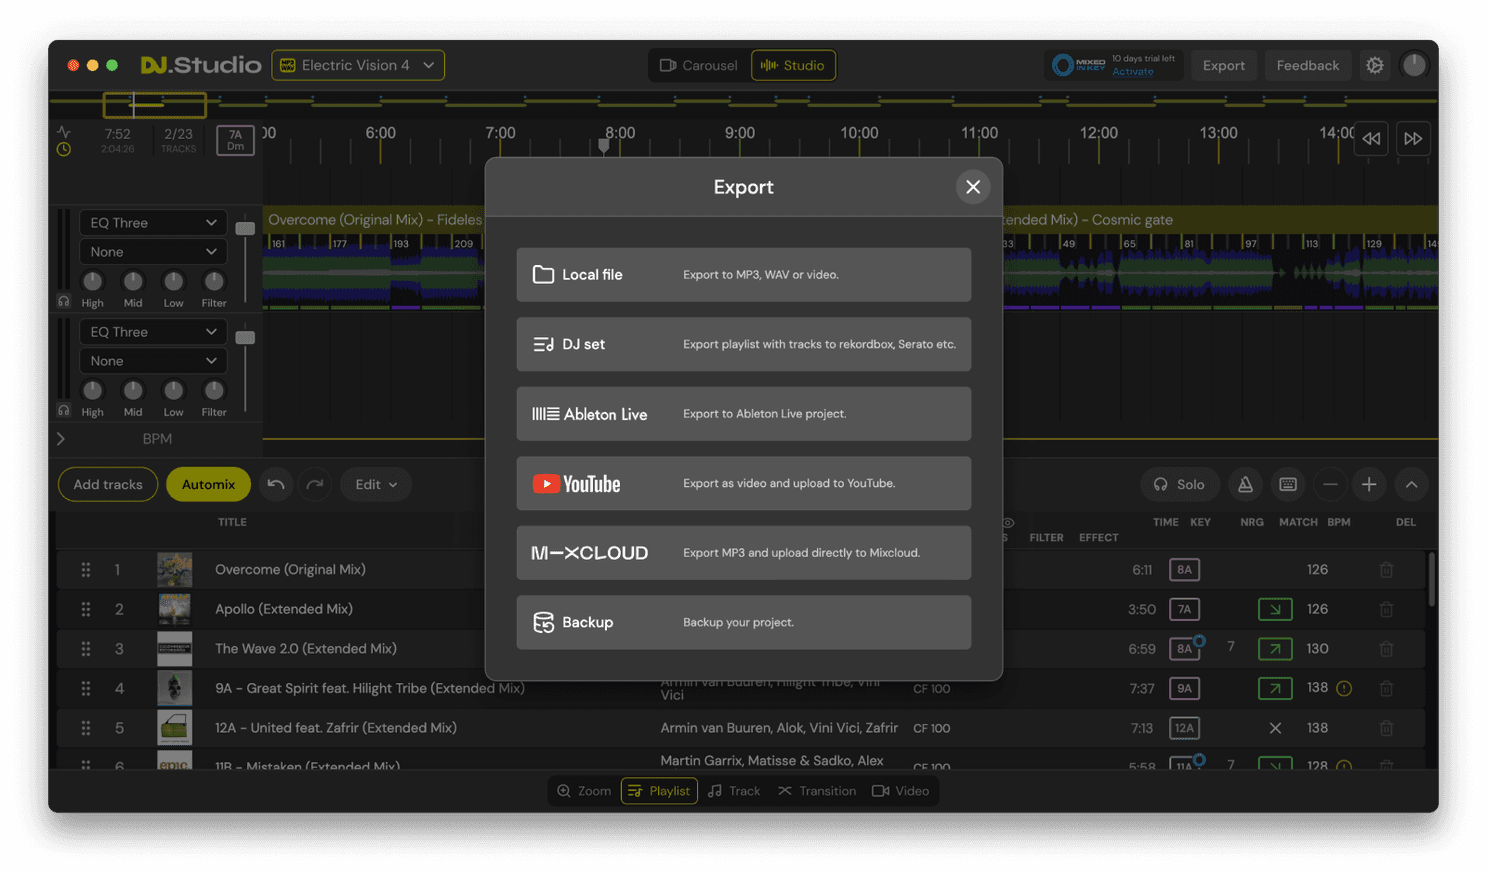Open Video tab in bottom bar
The height and width of the screenshot is (872, 1487).
point(901,791)
